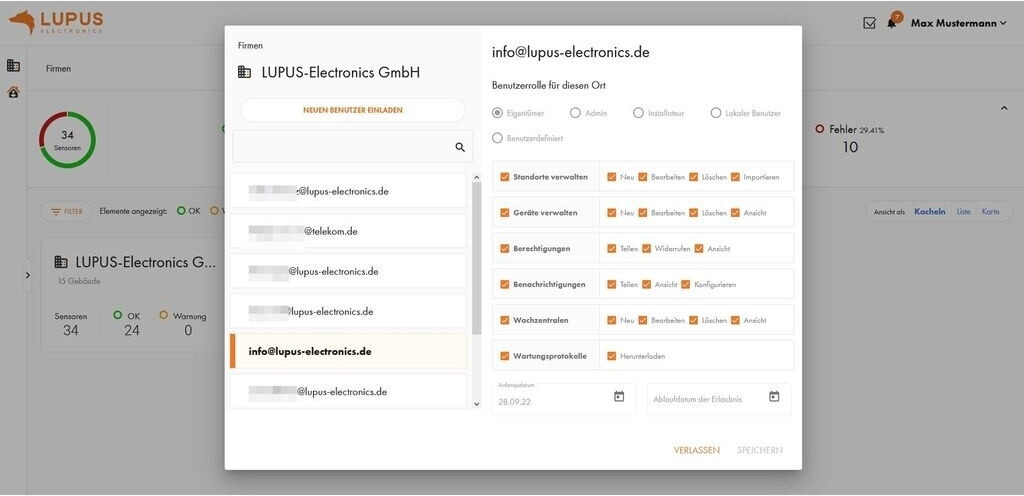Select the Admin user role
Viewport: 1024px width, 496px height.
[575, 113]
